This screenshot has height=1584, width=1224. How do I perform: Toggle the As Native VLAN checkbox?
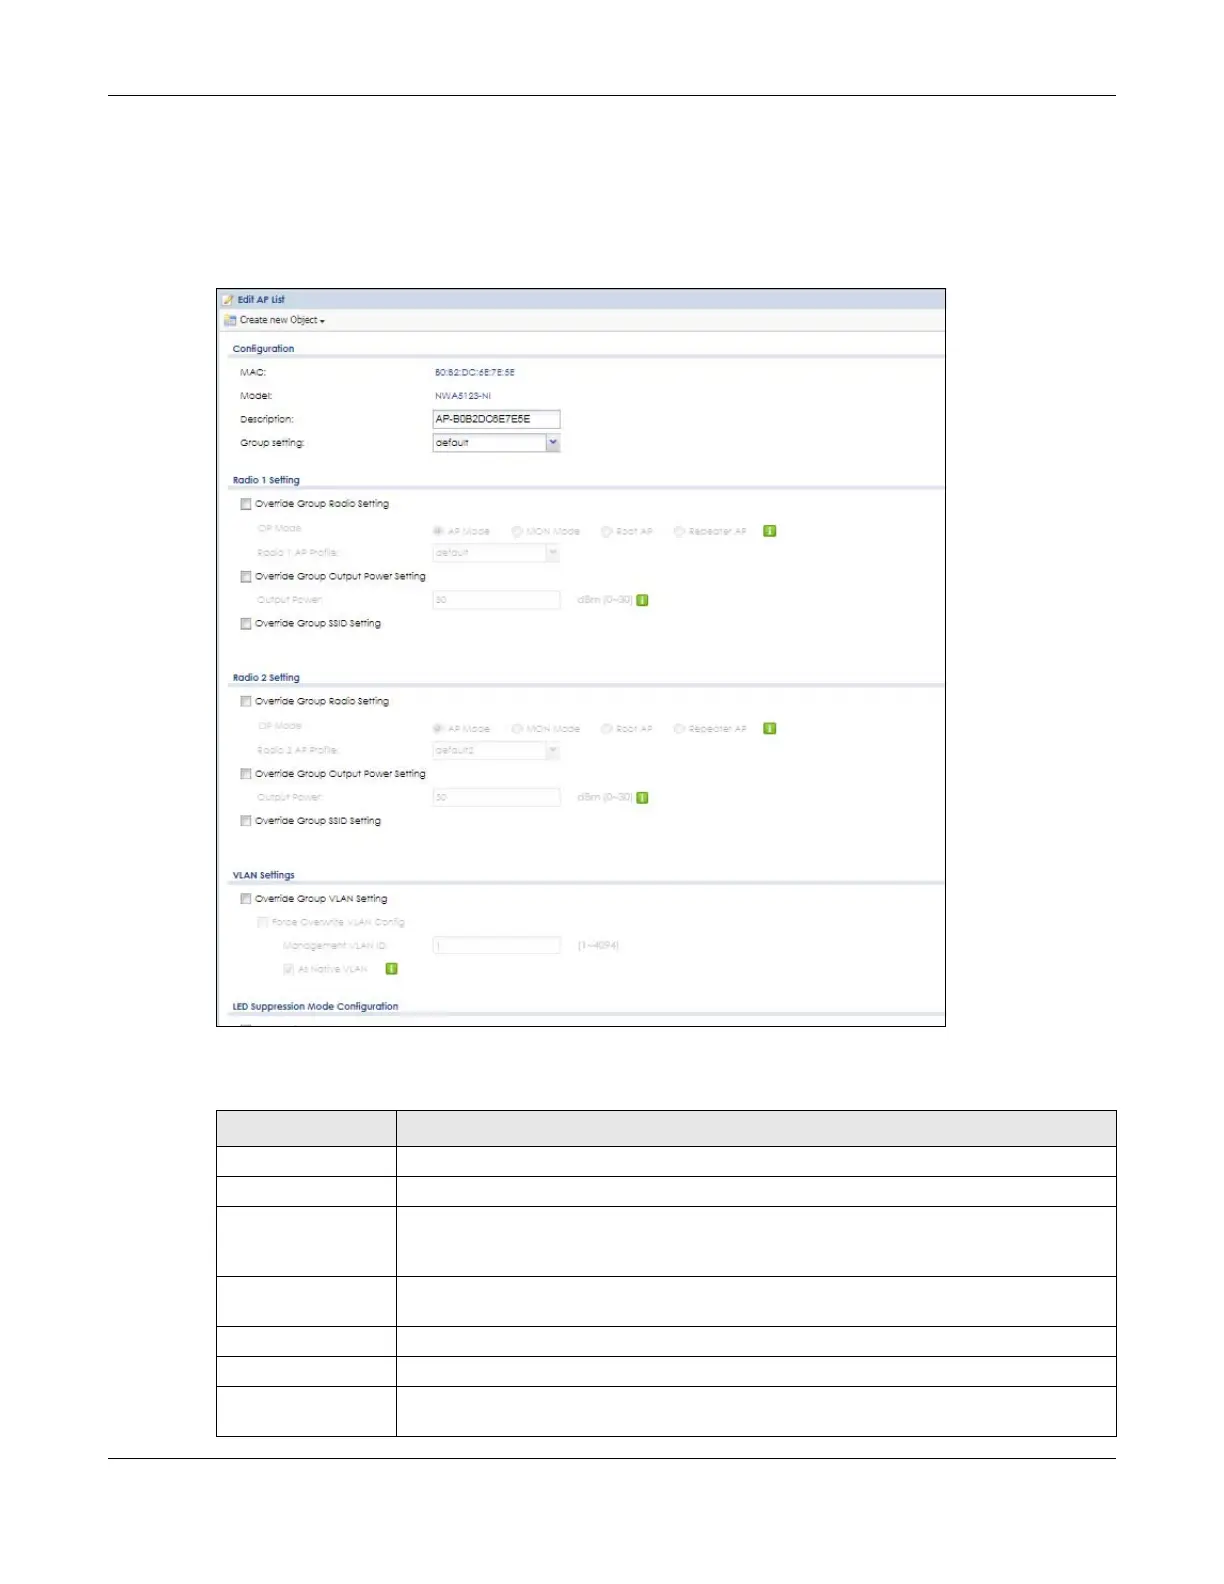point(289,969)
